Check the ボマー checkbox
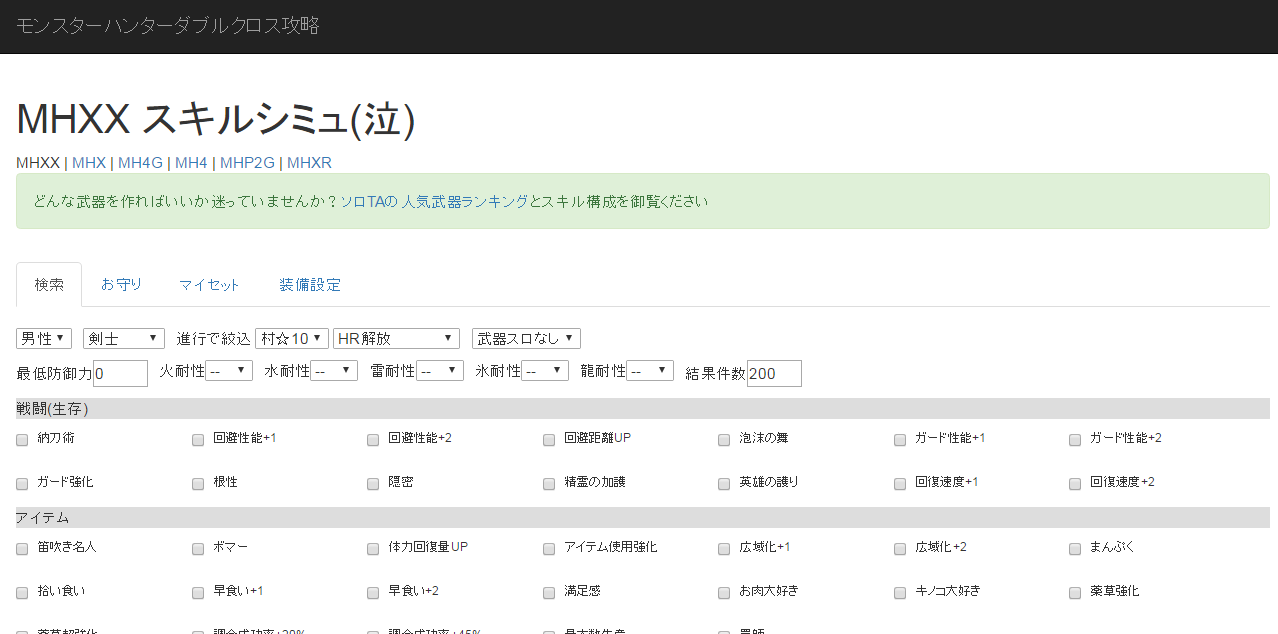This screenshot has height=634, width=1278. point(198,549)
